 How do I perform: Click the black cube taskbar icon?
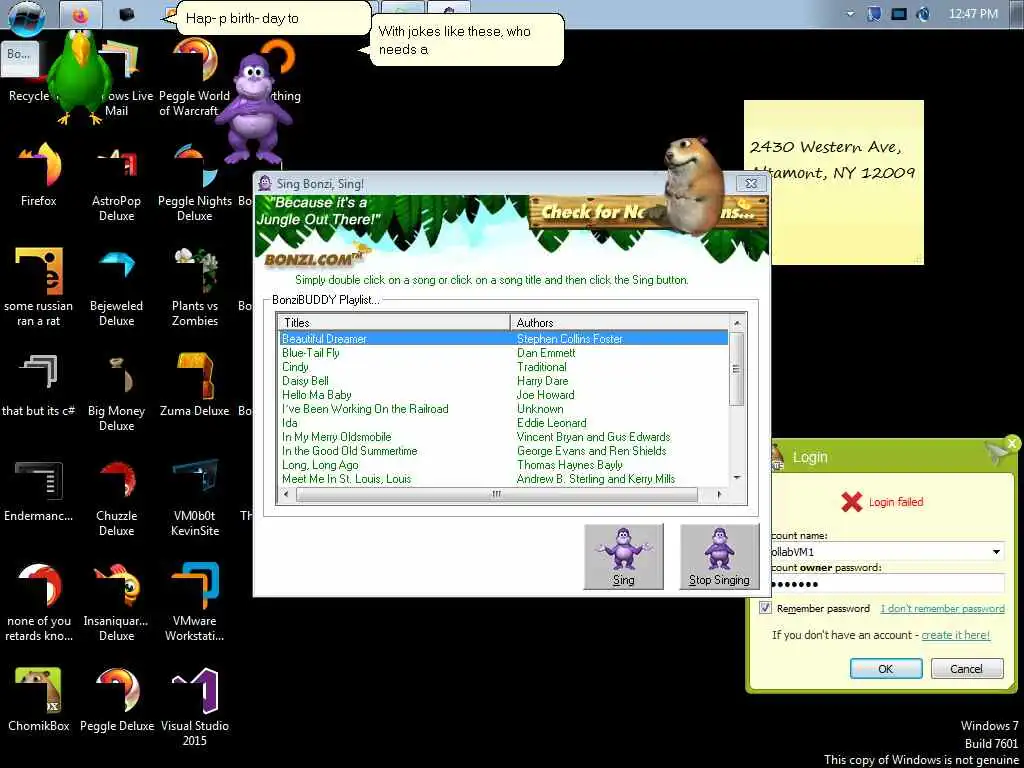coord(126,14)
